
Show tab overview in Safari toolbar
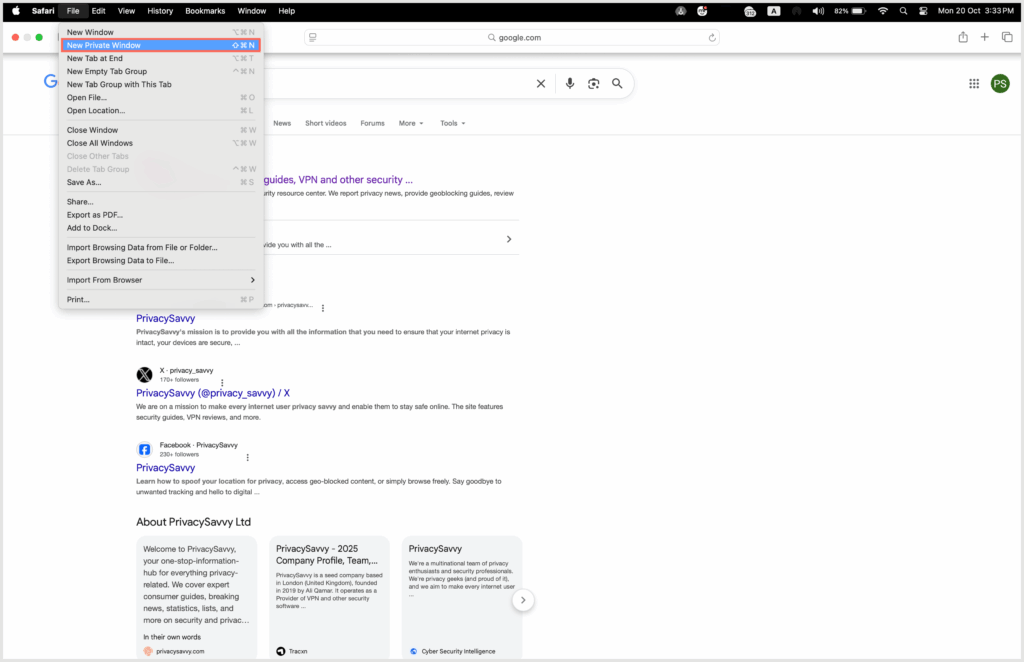click(1006, 37)
